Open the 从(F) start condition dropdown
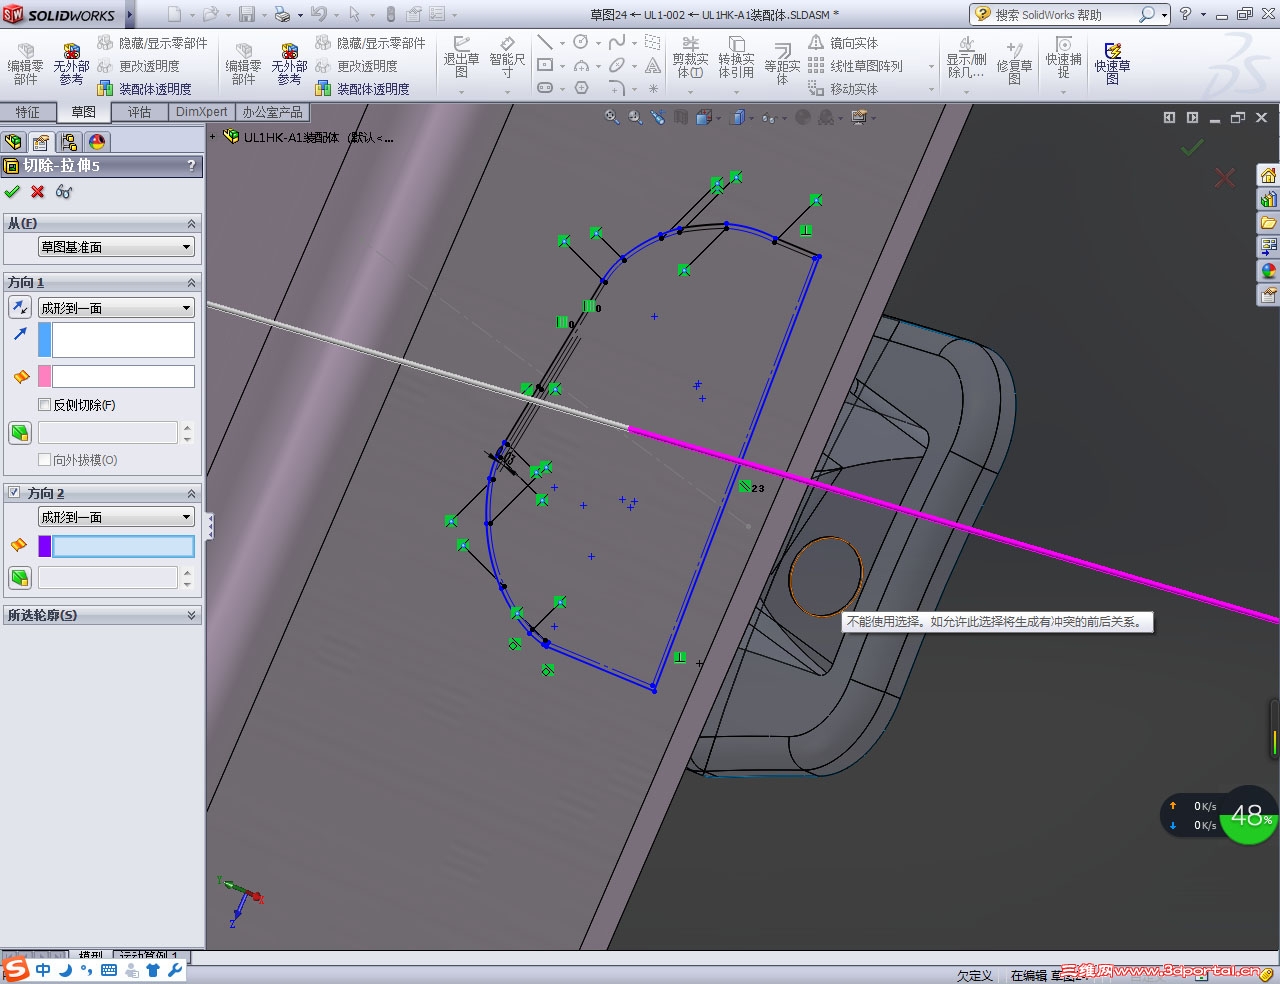The height and width of the screenshot is (984, 1280). coord(116,247)
